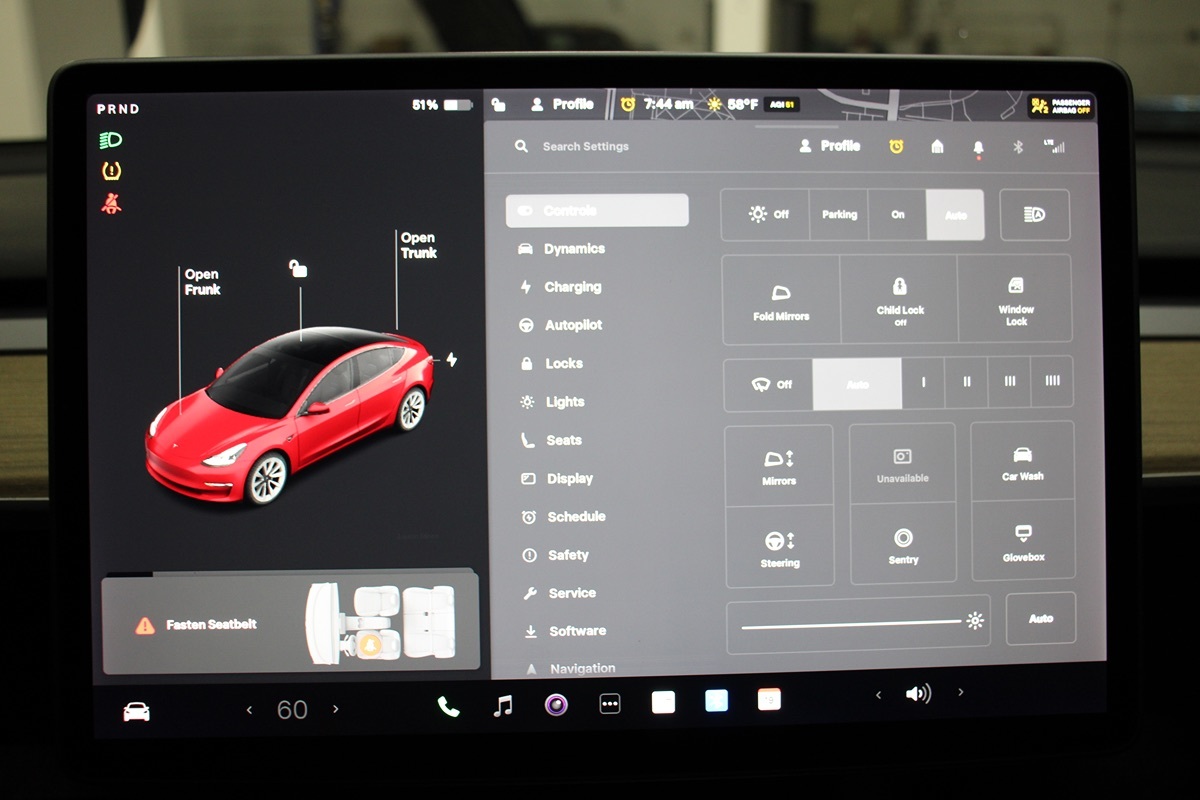This screenshot has width=1200, height=800.
Task: Open the Autopilot settings menu
Action: [x=573, y=325]
